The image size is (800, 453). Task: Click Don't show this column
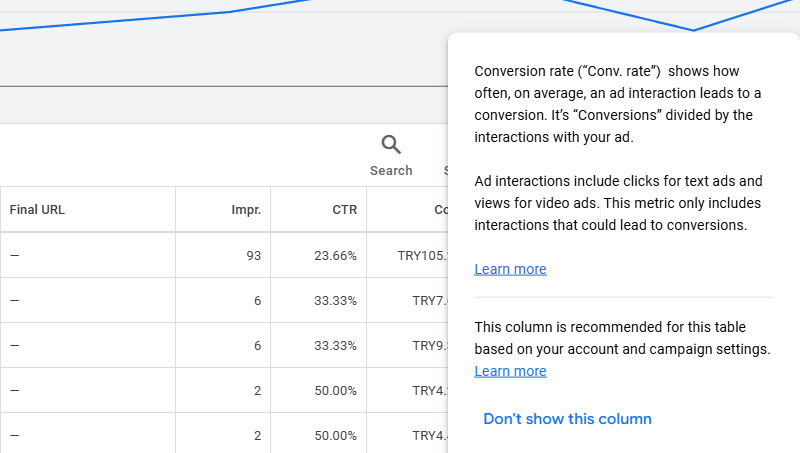coord(567,419)
